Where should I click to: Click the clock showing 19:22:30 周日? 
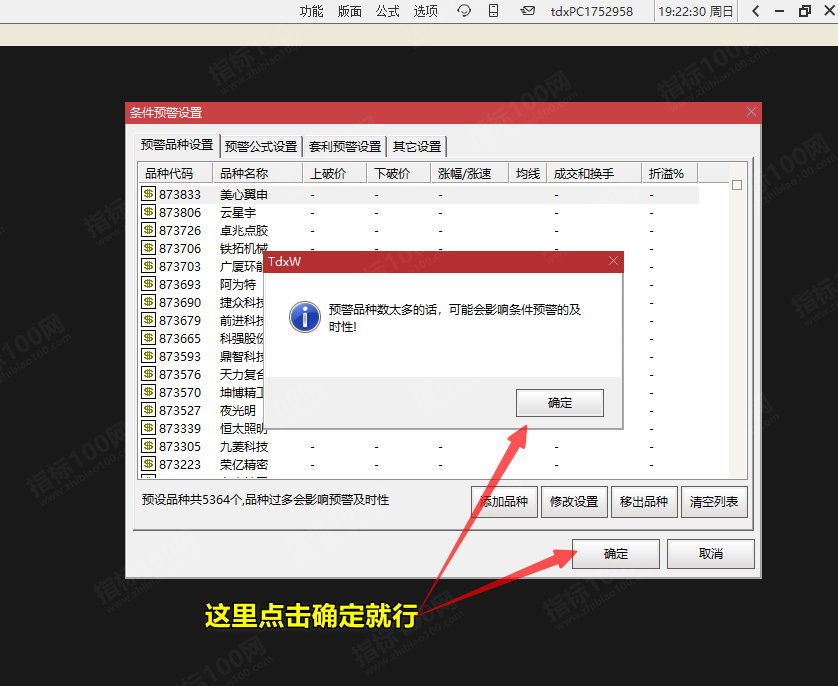[695, 11]
